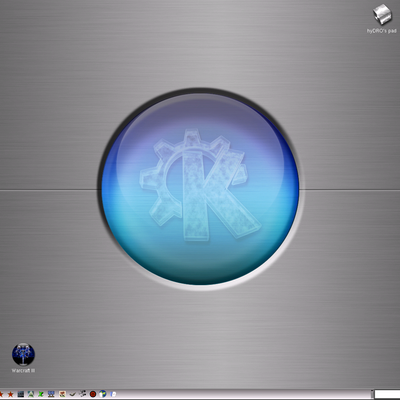Image resolution: width=400 pixels, height=400 pixels.
Task: Click the green triangle panel icon
Action: tap(31, 394)
